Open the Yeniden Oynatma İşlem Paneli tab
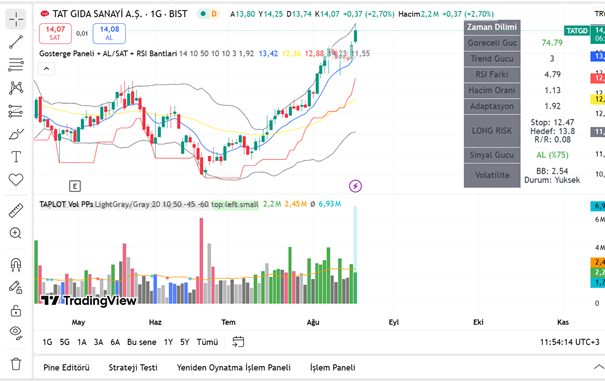Screen dimensions: 605x381 click(x=234, y=367)
